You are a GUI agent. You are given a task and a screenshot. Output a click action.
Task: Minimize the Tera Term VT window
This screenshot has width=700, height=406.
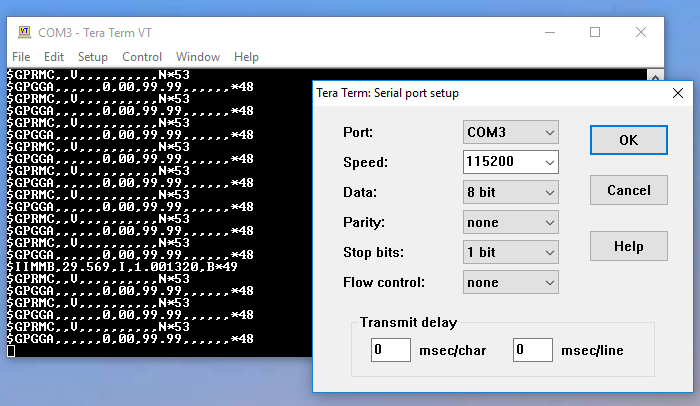(x=550, y=32)
